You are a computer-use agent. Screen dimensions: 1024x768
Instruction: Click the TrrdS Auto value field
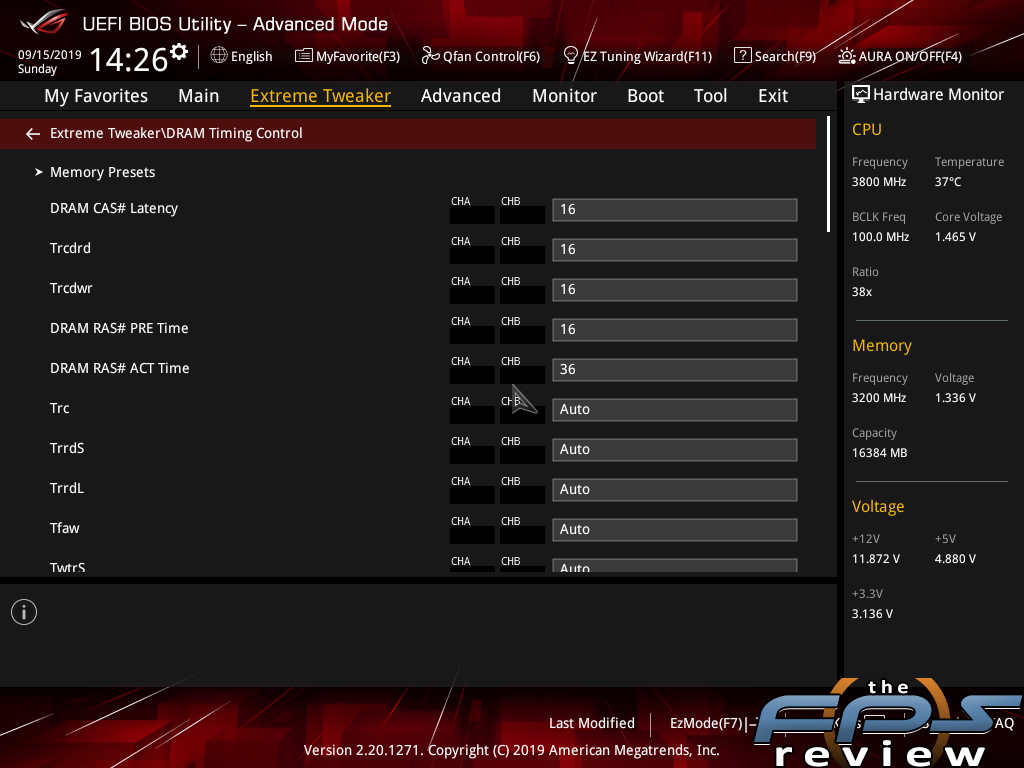pos(675,449)
